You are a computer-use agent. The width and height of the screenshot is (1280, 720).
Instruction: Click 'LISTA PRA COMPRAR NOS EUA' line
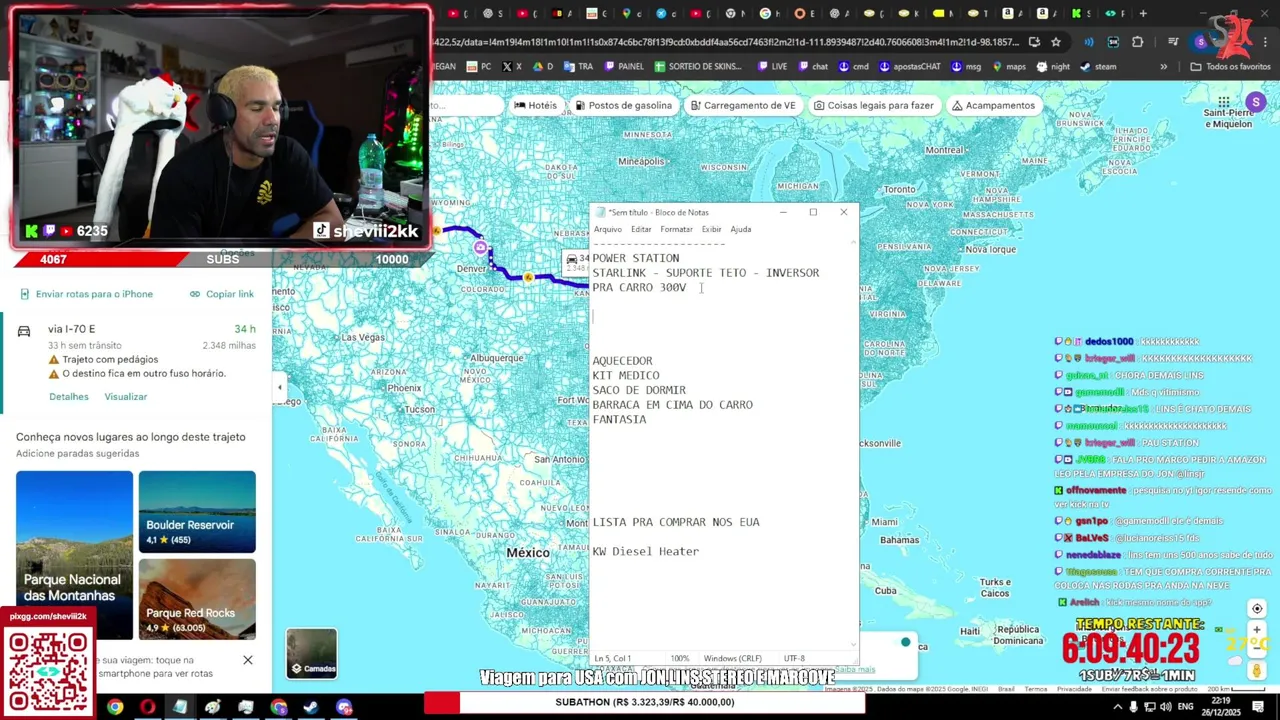click(676, 522)
